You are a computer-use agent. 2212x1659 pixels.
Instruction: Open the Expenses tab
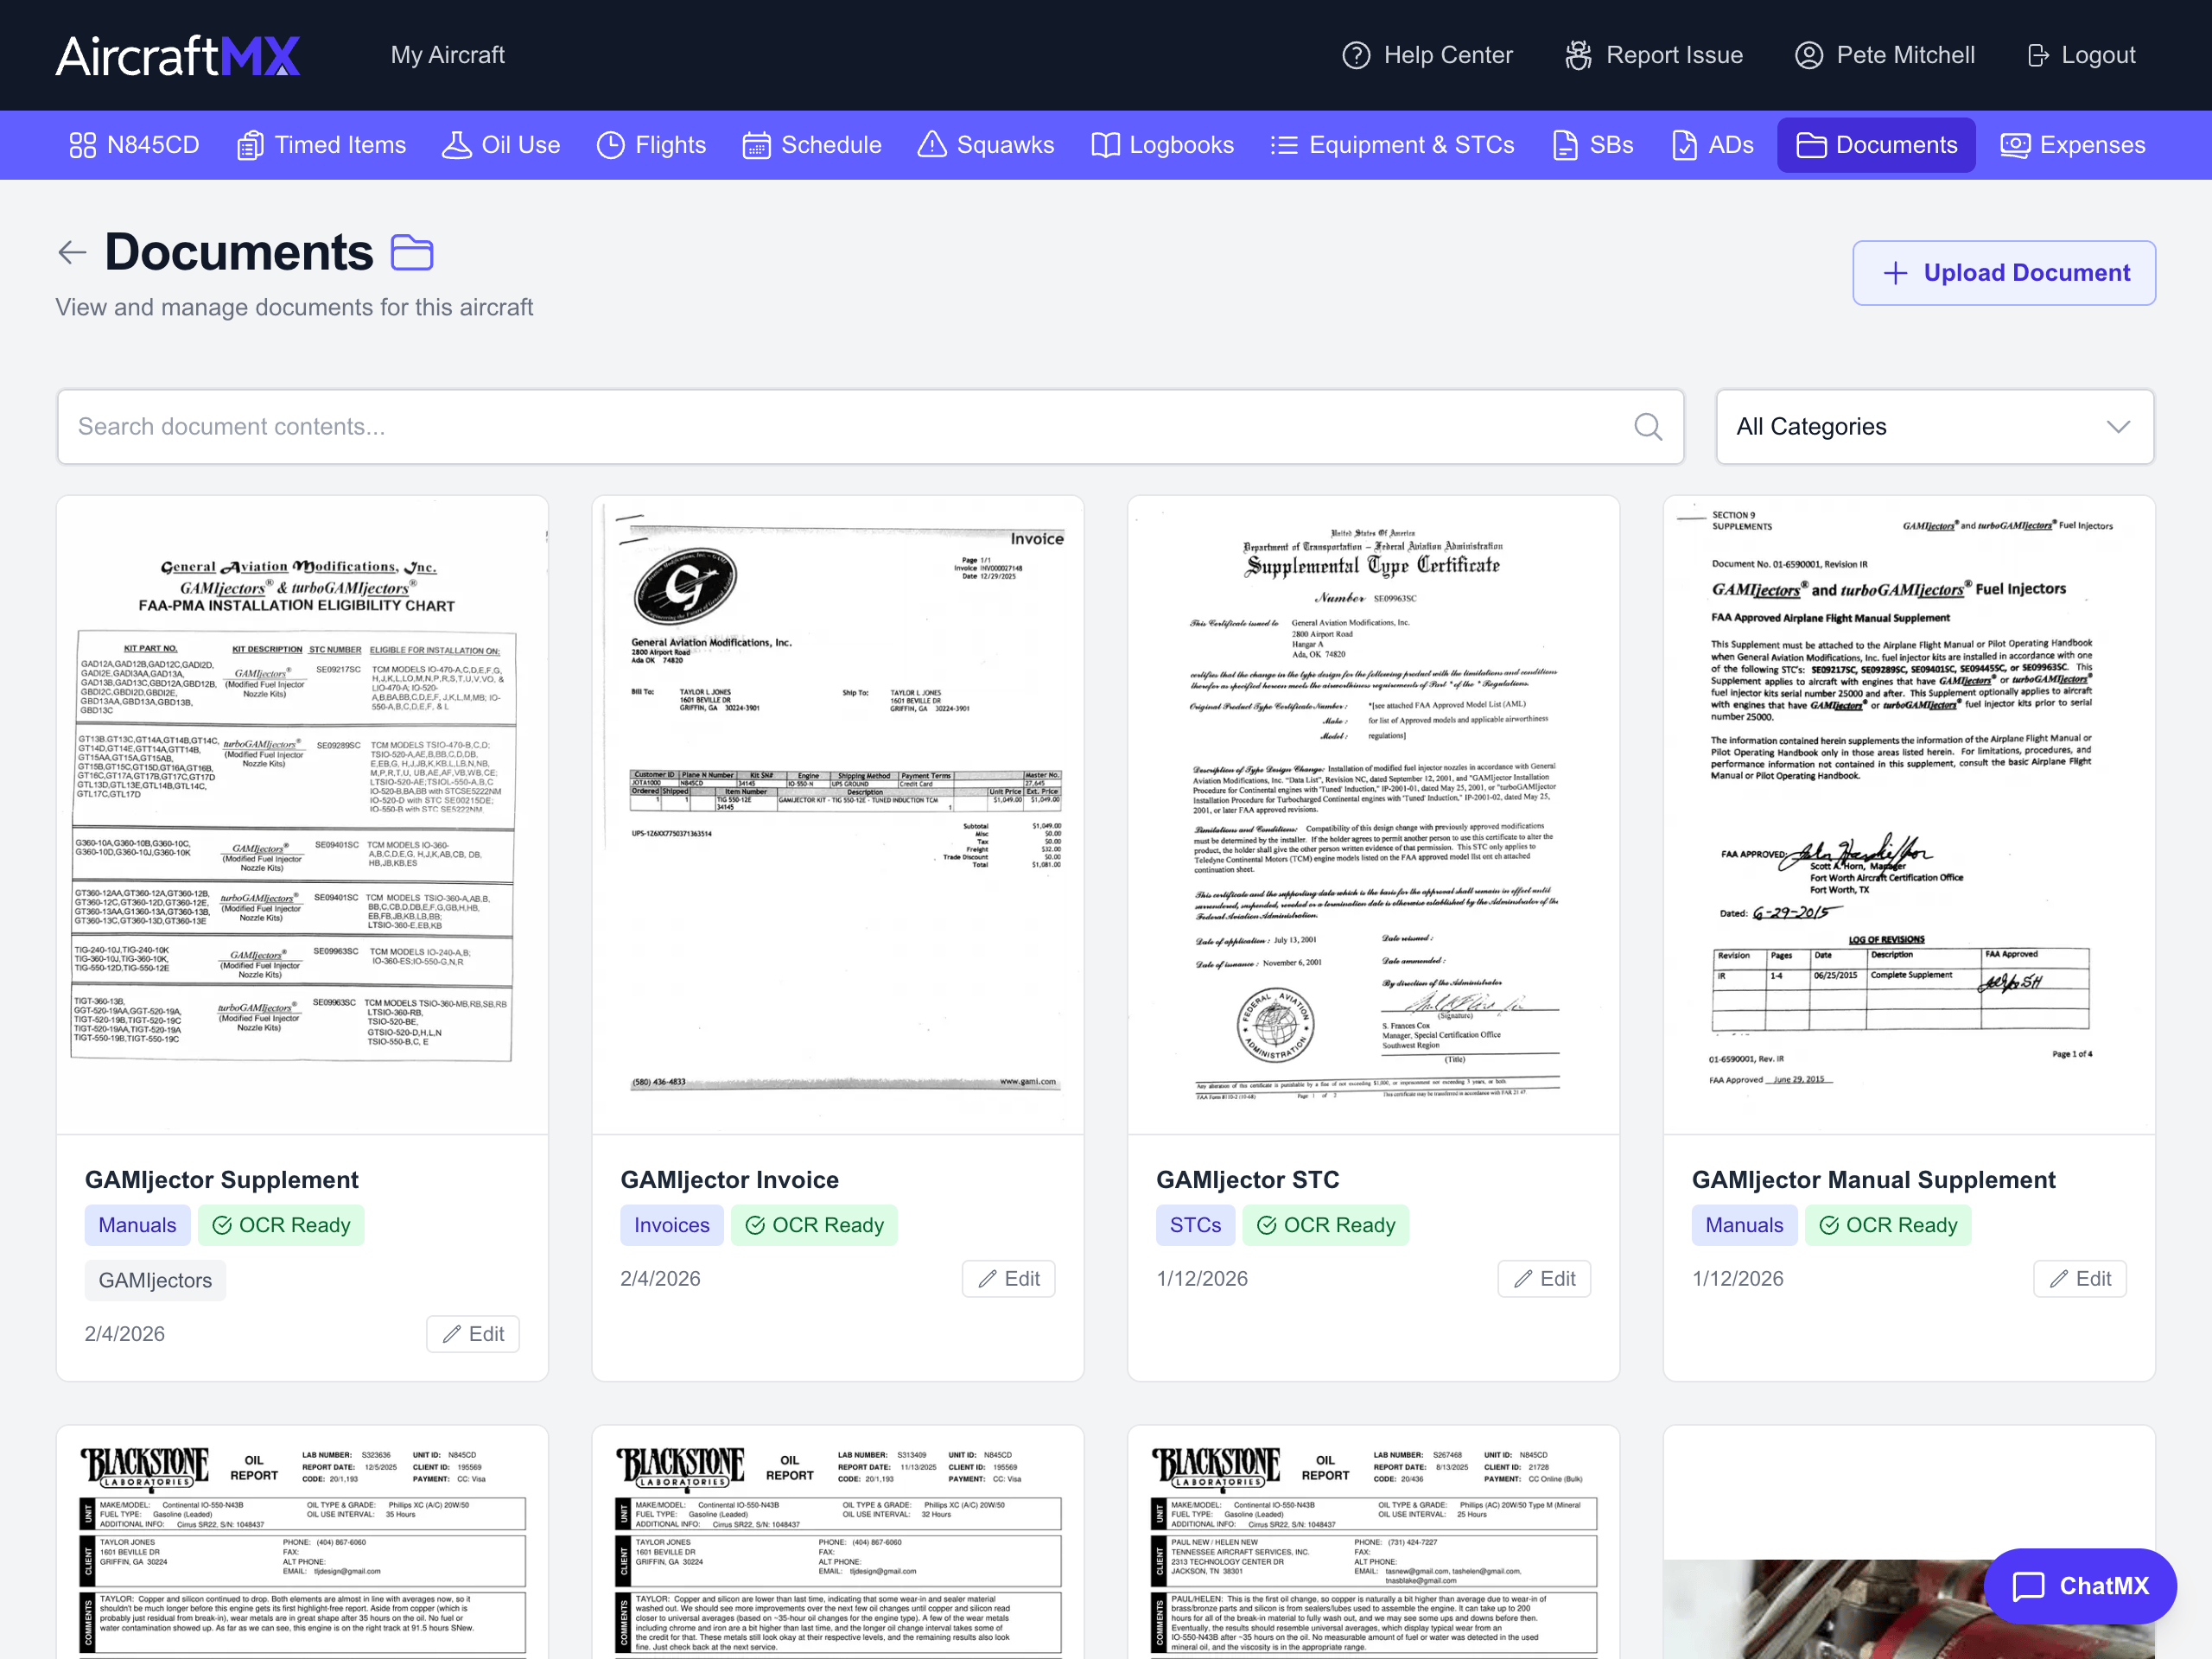click(2073, 145)
